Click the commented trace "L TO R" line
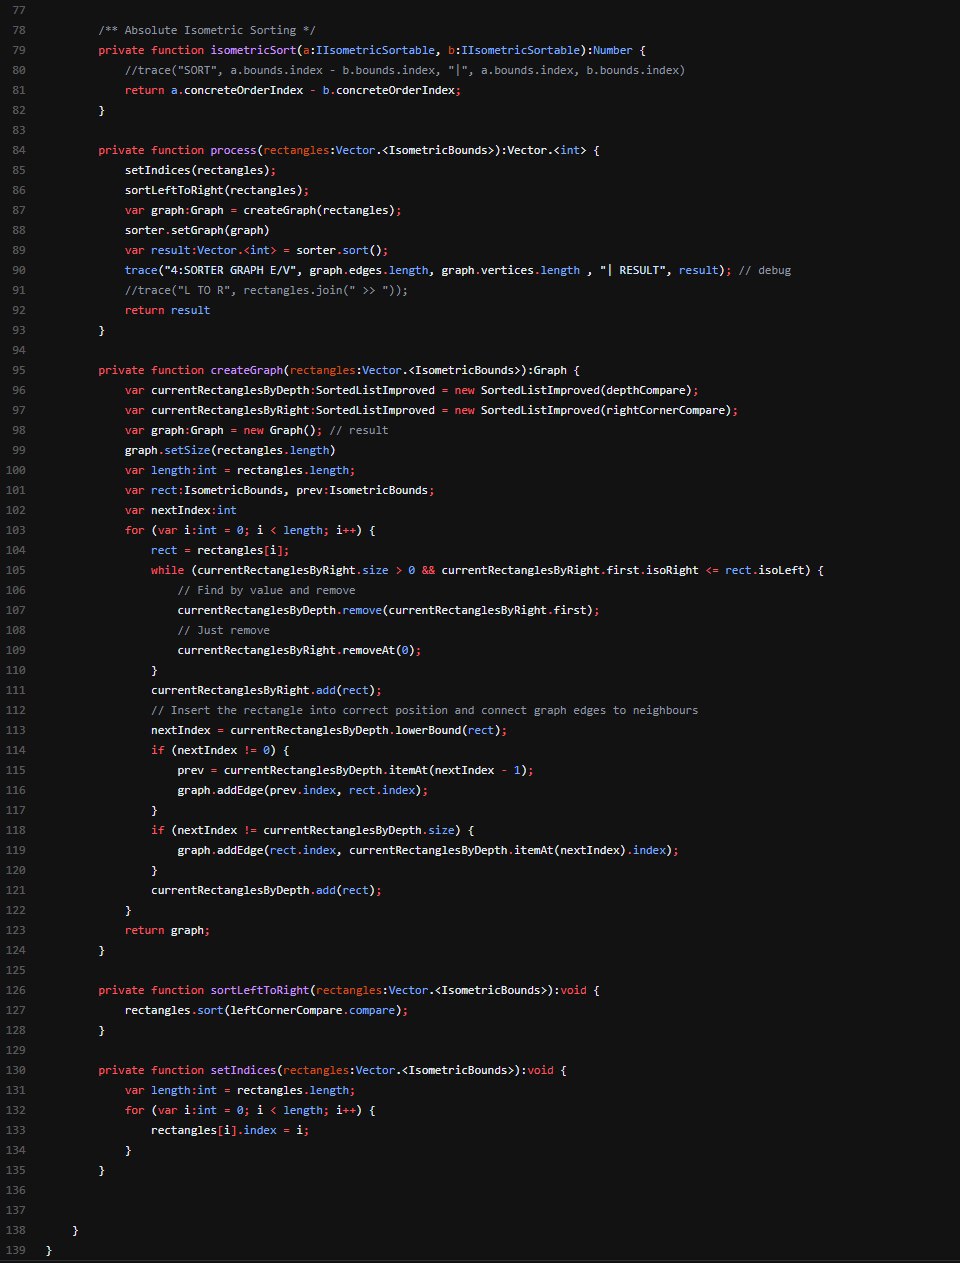This screenshot has width=960, height=1263. (266, 290)
